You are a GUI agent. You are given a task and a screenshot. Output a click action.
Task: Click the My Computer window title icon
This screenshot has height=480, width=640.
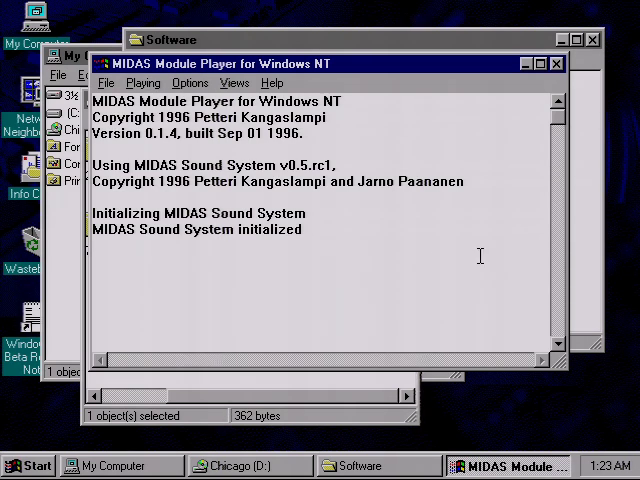[53, 56]
